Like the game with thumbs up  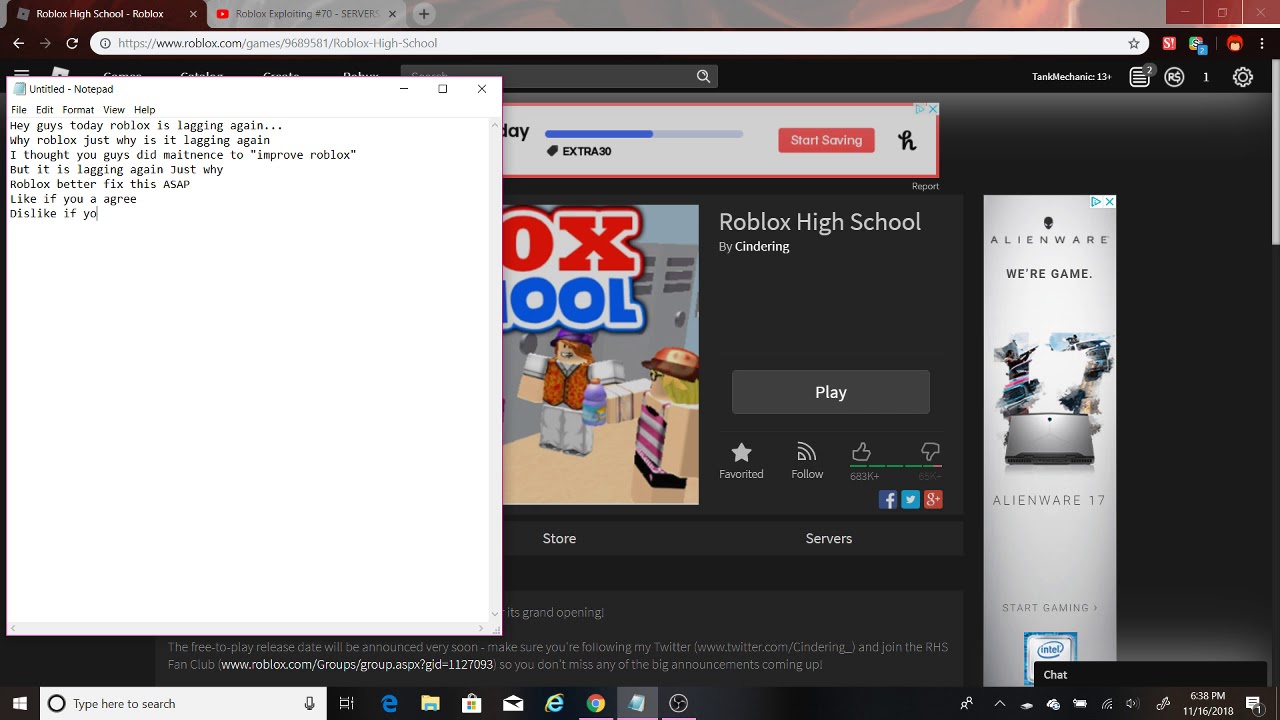coord(861,452)
